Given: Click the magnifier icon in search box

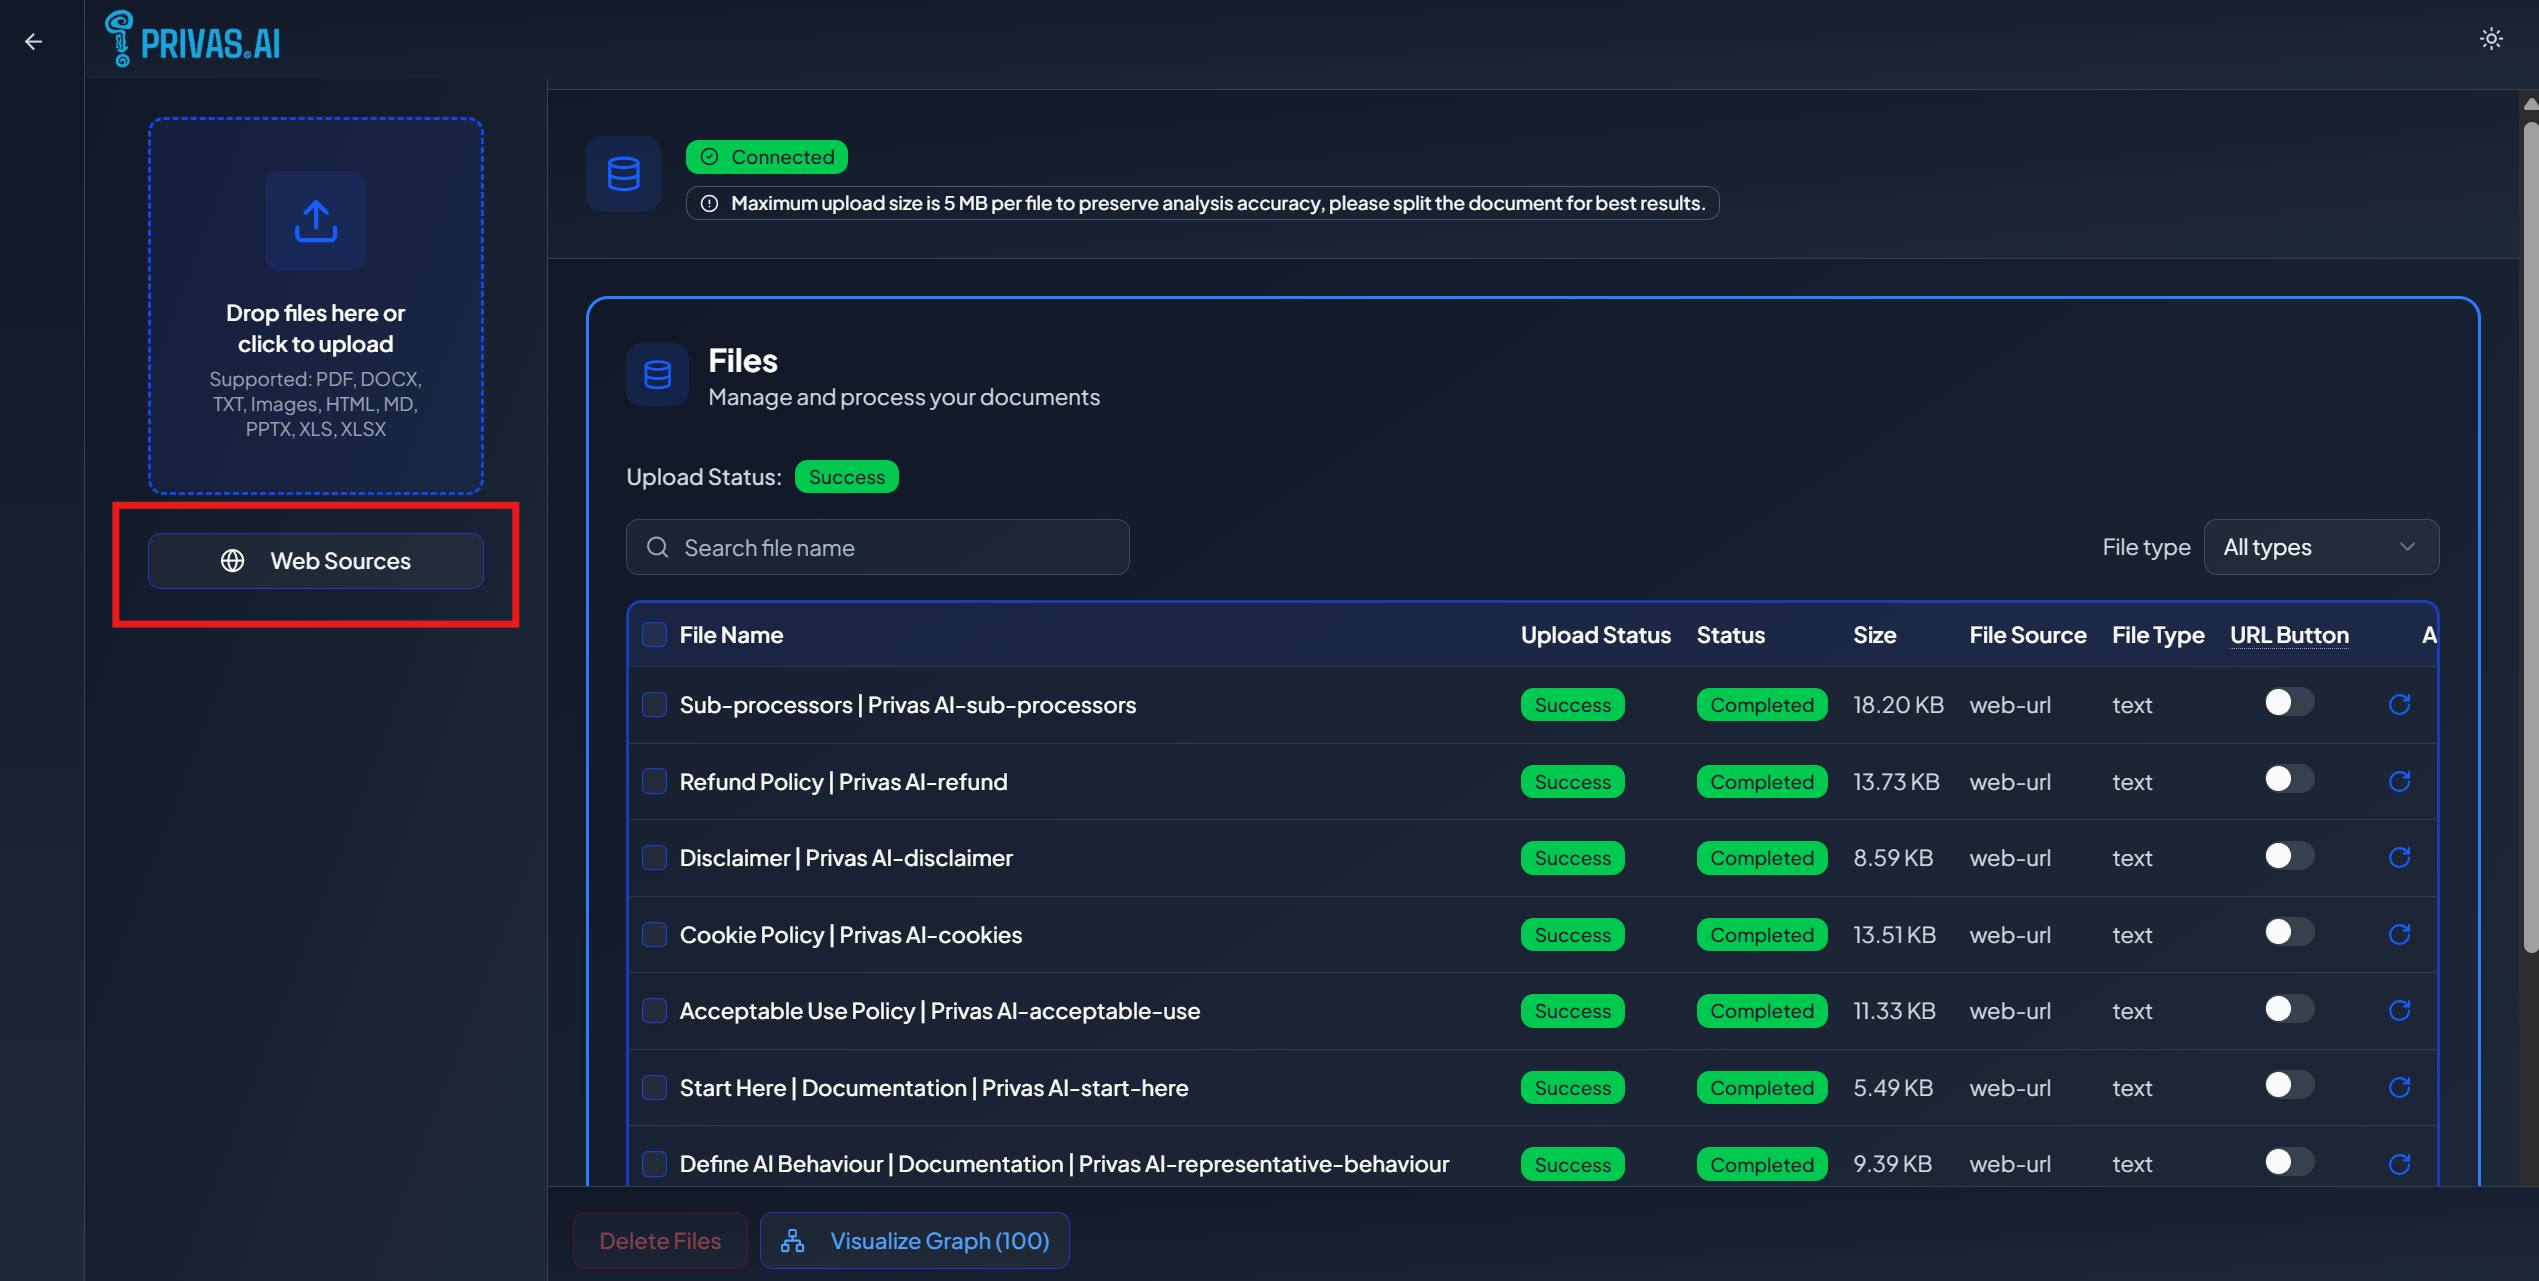Looking at the screenshot, I should 657,547.
